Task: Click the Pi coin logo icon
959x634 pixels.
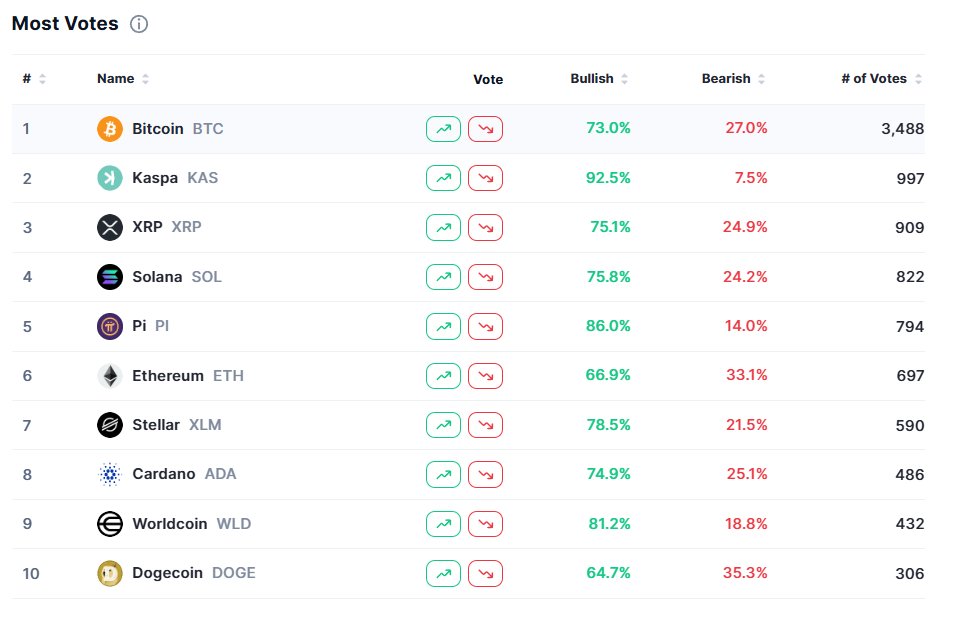Action: (110, 326)
